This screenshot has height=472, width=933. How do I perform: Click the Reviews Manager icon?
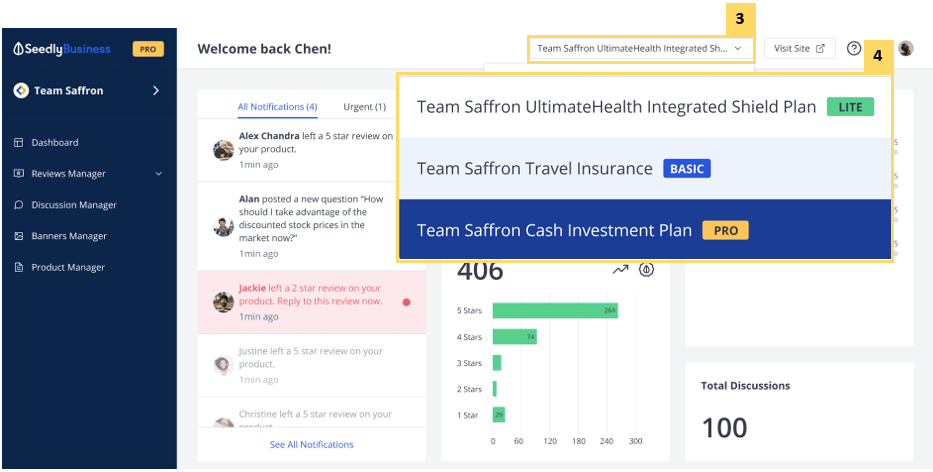click(19, 174)
